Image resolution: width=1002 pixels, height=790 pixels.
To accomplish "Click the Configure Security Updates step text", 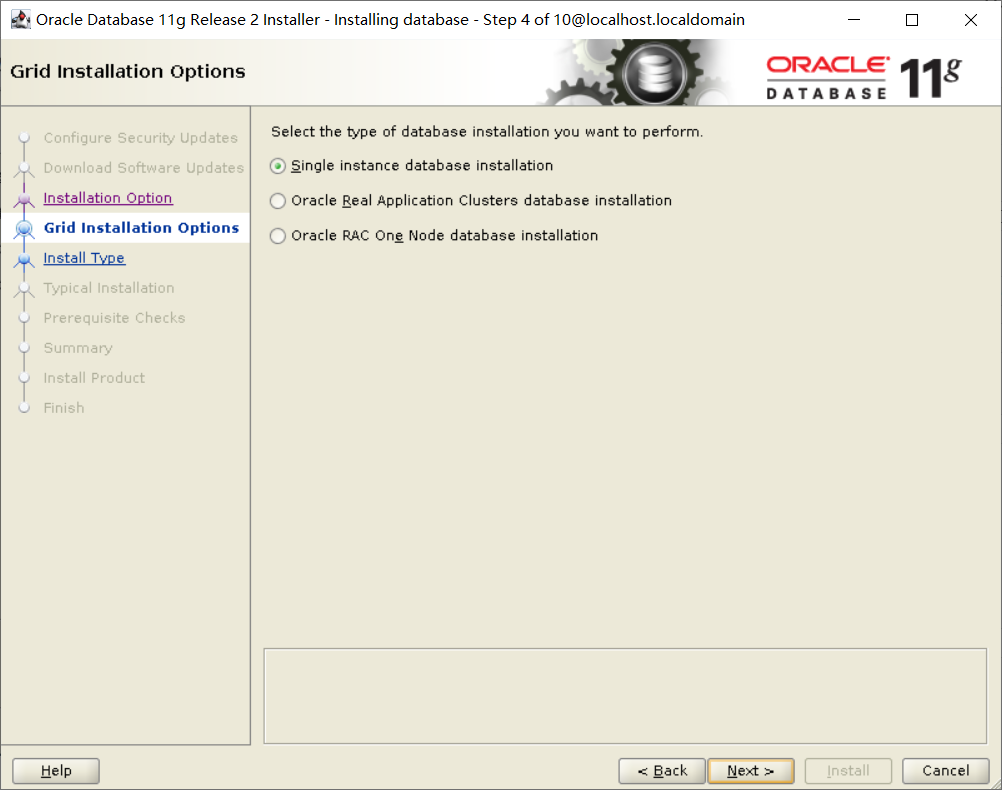I will (x=141, y=138).
